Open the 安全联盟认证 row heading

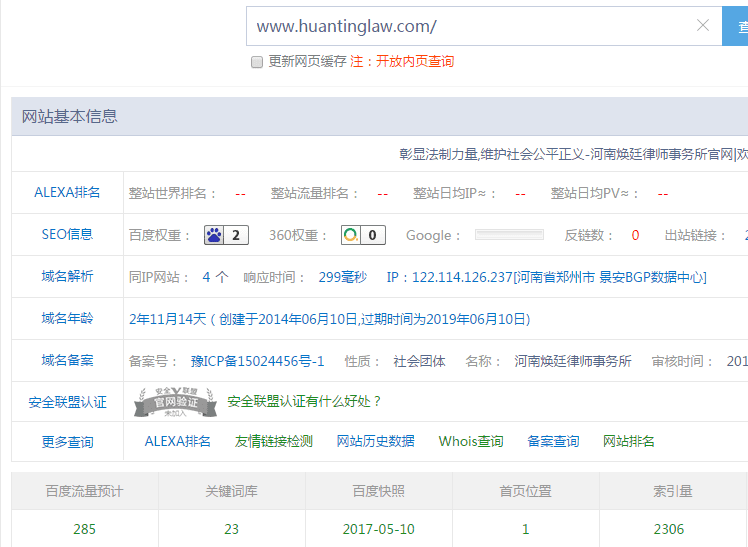[x=67, y=402]
